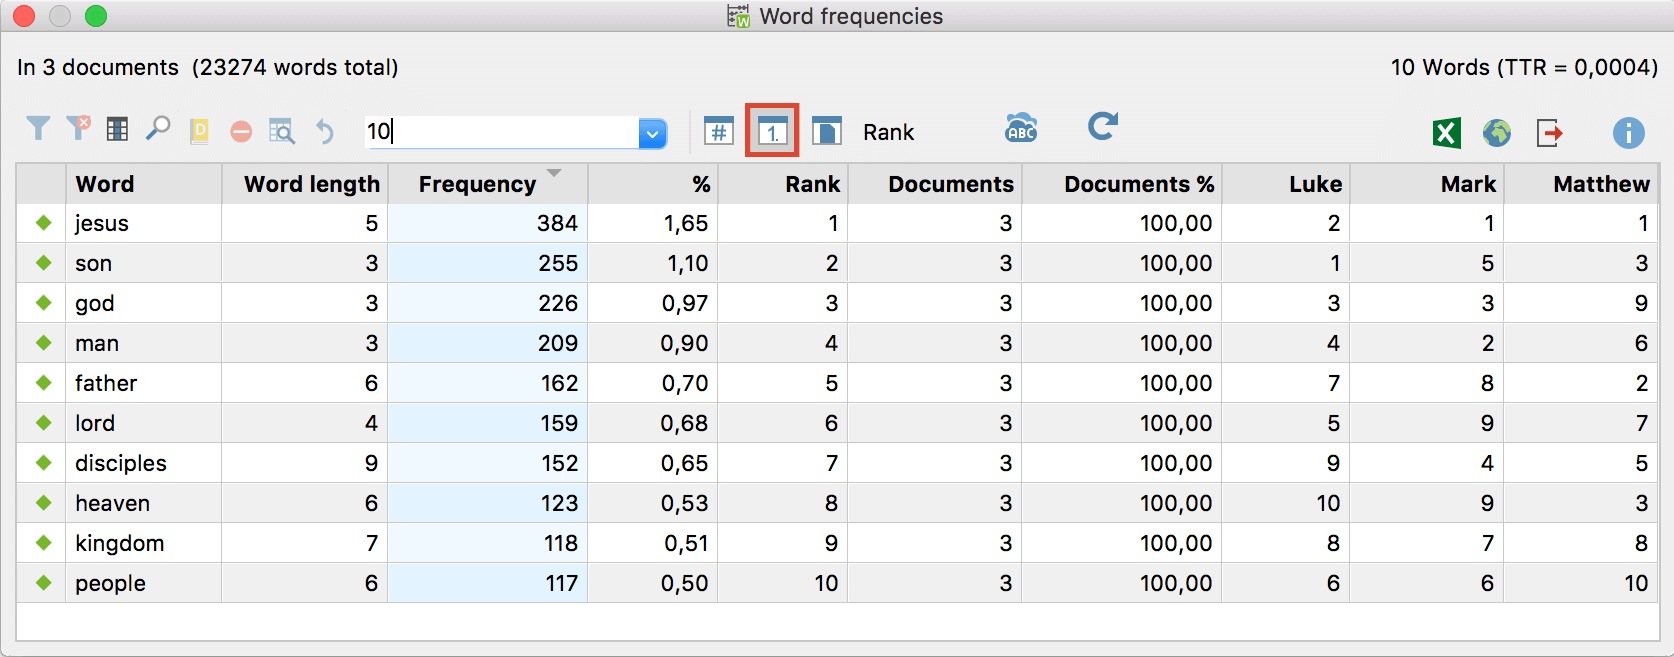Click green diamond in kingdom row
Screen dimensions: 1674x657
43,543
